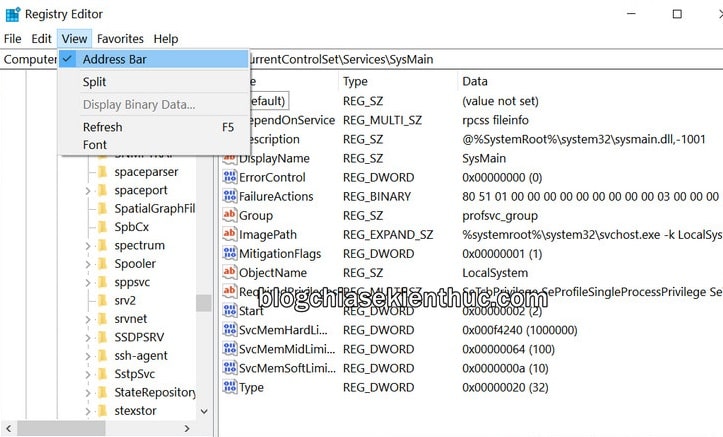Expand the ssh-agent tree node
Image resolution: width=723 pixels, height=437 pixels.
click(88, 356)
